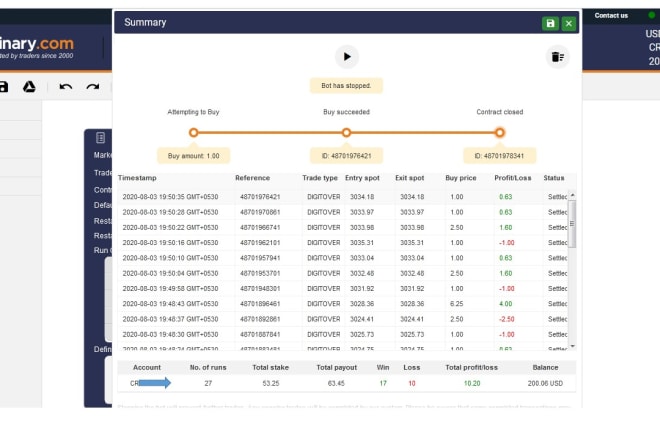Click the redo arrow in the toolbar
The image size is (660, 440).
pyautogui.click(x=93, y=87)
